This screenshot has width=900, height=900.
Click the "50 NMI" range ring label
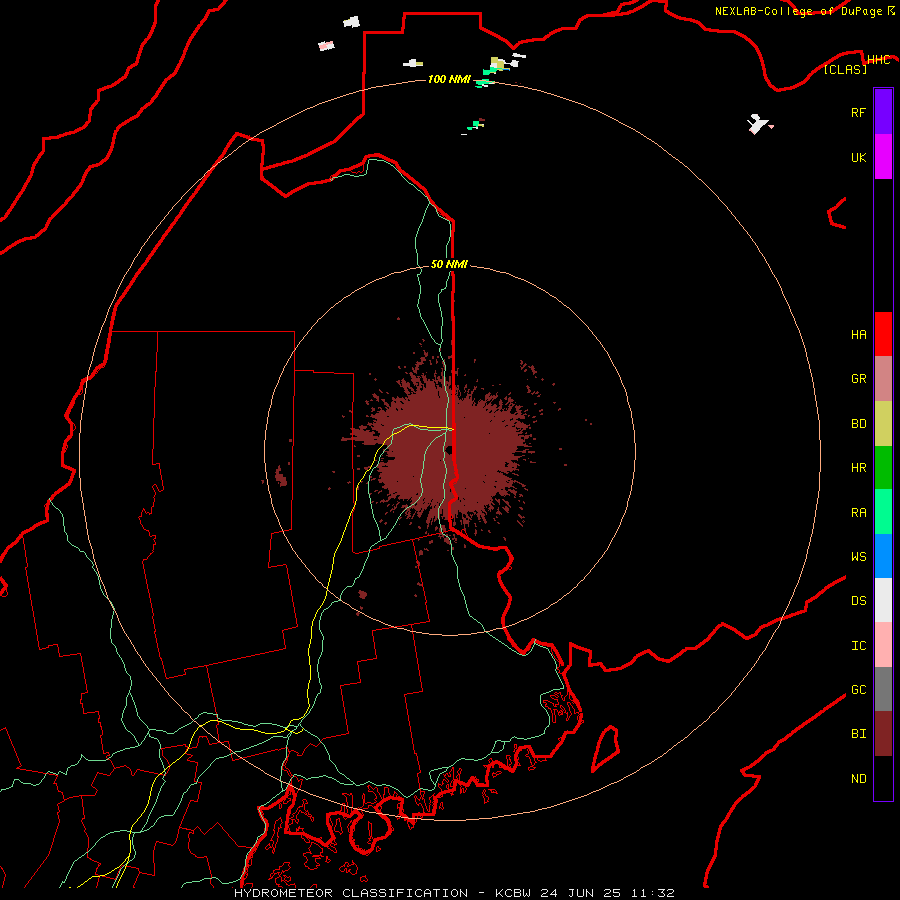click(449, 264)
